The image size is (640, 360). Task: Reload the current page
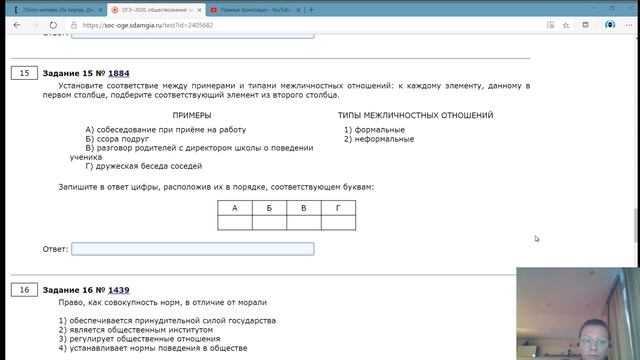click(x=53, y=25)
